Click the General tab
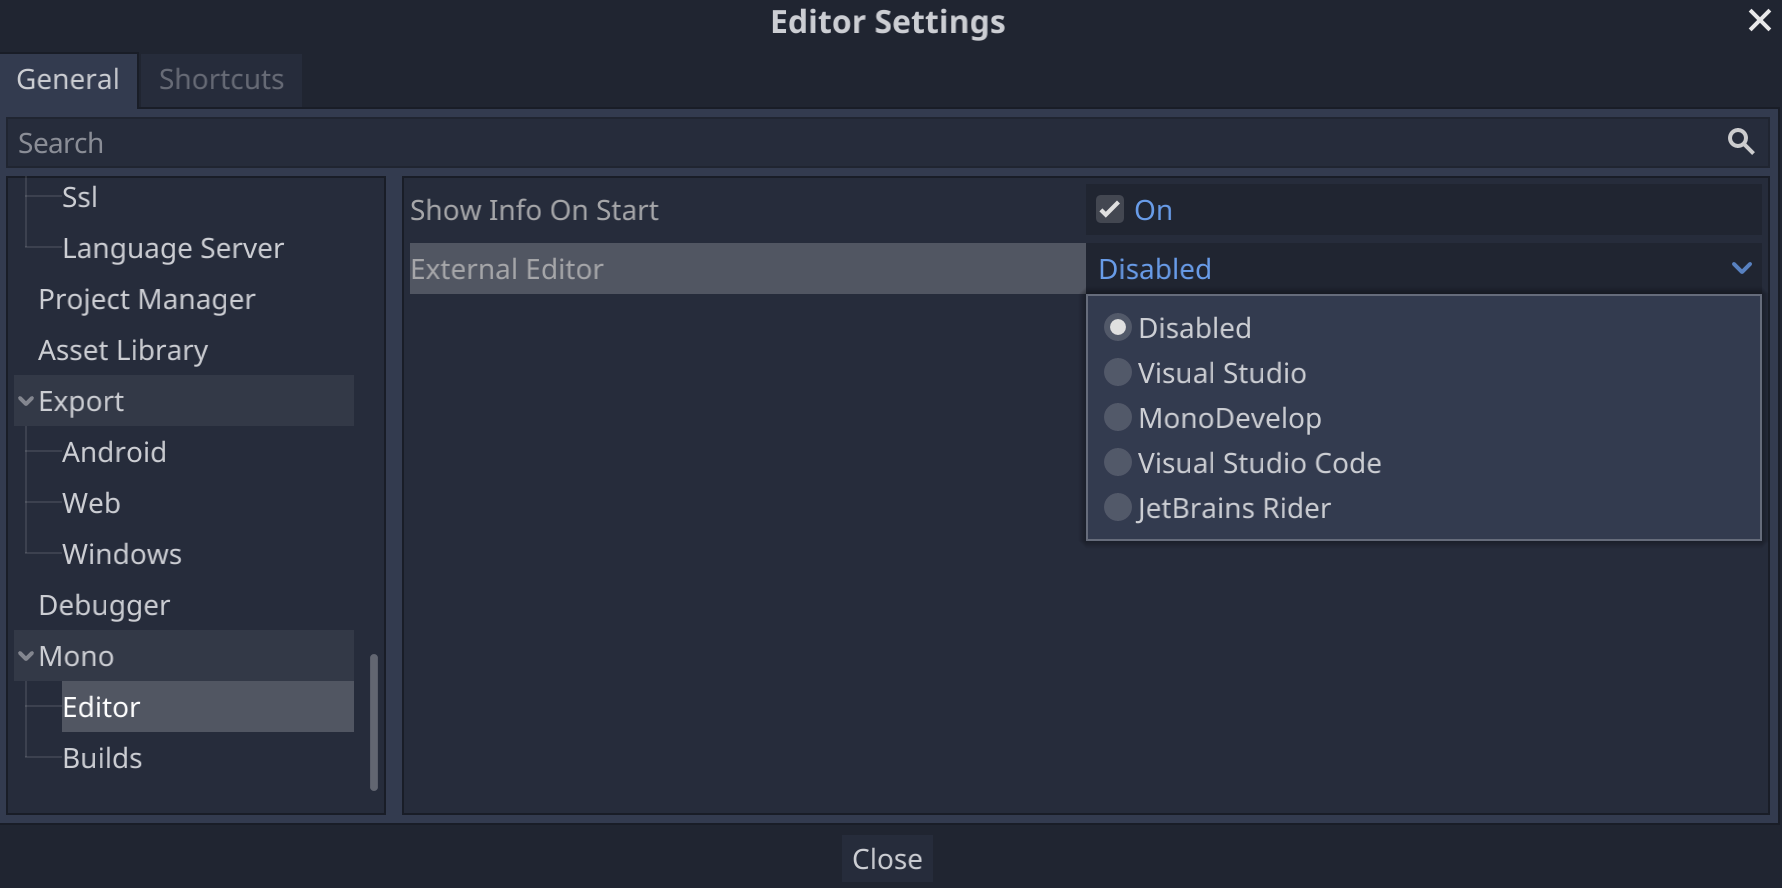 (68, 79)
